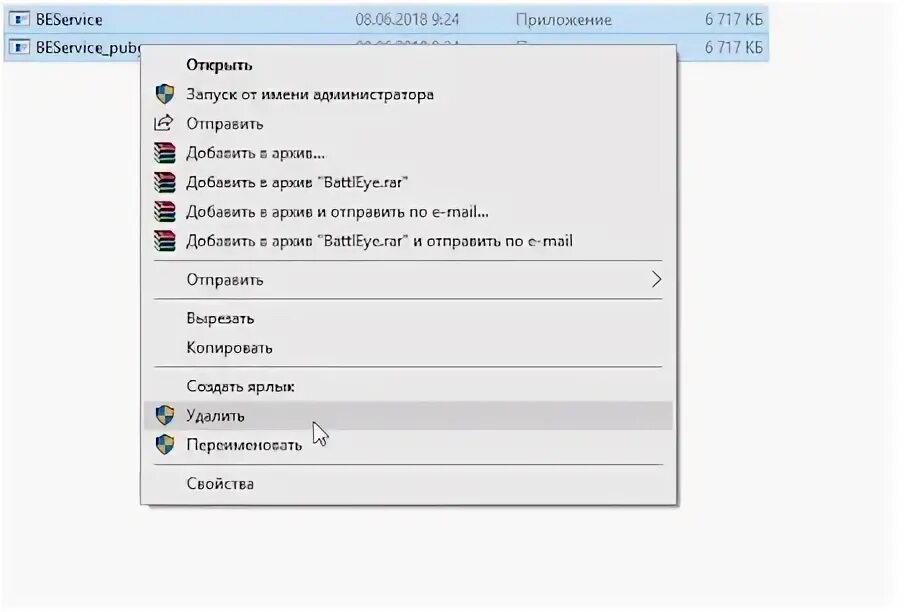Choose Переименовать menu item
The image size is (904, 612).
coord(244,445)
